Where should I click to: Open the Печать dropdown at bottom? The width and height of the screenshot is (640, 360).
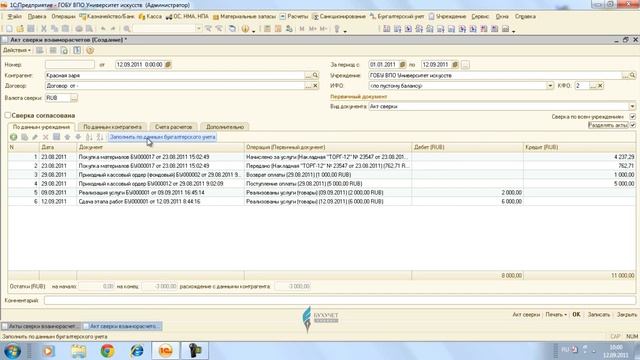point(556,314)
